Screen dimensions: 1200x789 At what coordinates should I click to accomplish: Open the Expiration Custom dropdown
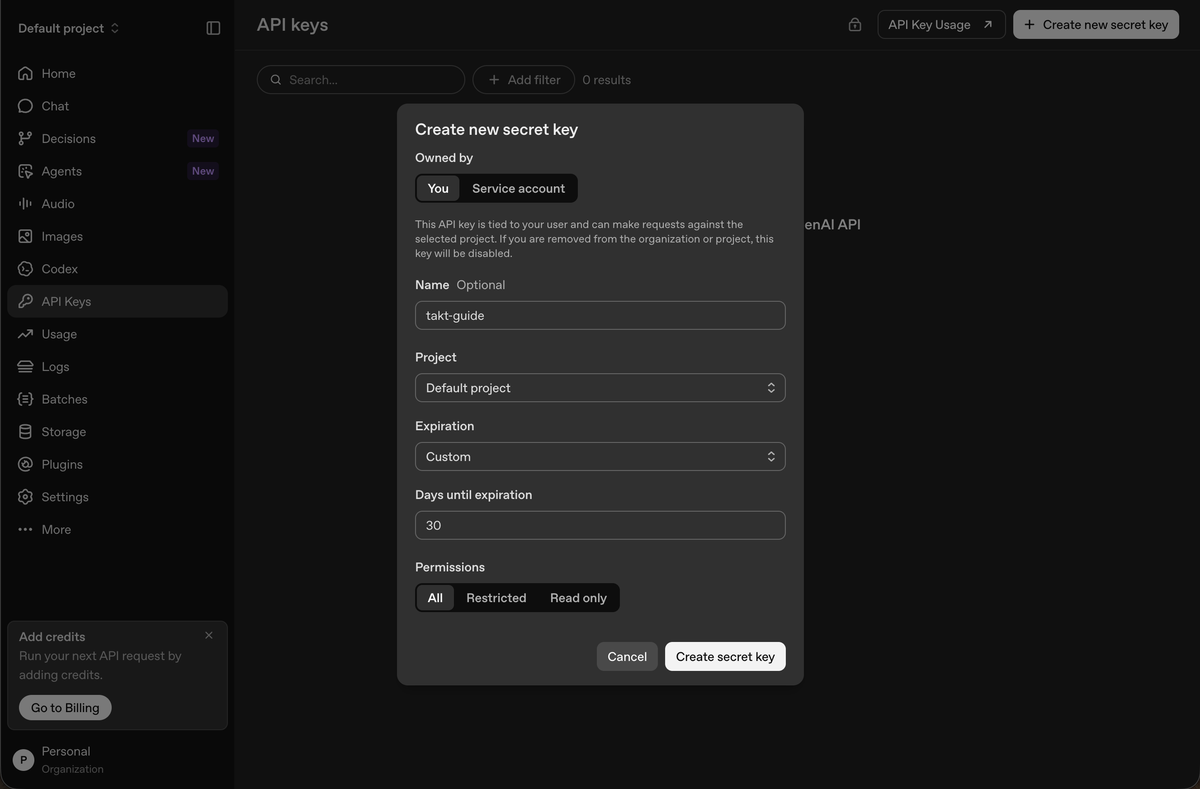600,457
